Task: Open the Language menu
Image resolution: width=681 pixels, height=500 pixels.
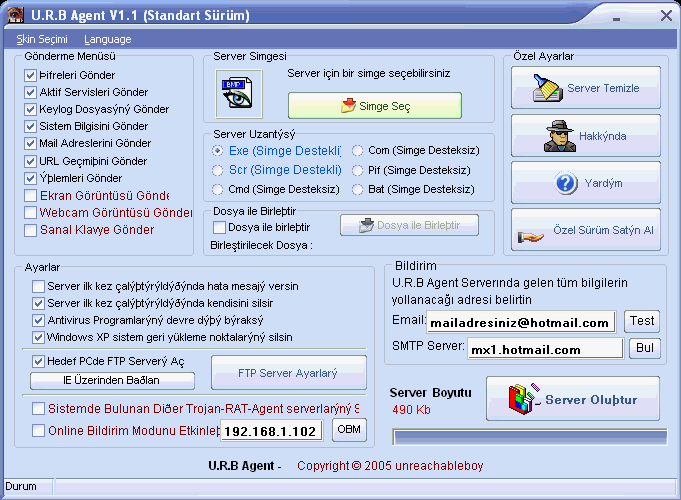Action: point(107,39)
